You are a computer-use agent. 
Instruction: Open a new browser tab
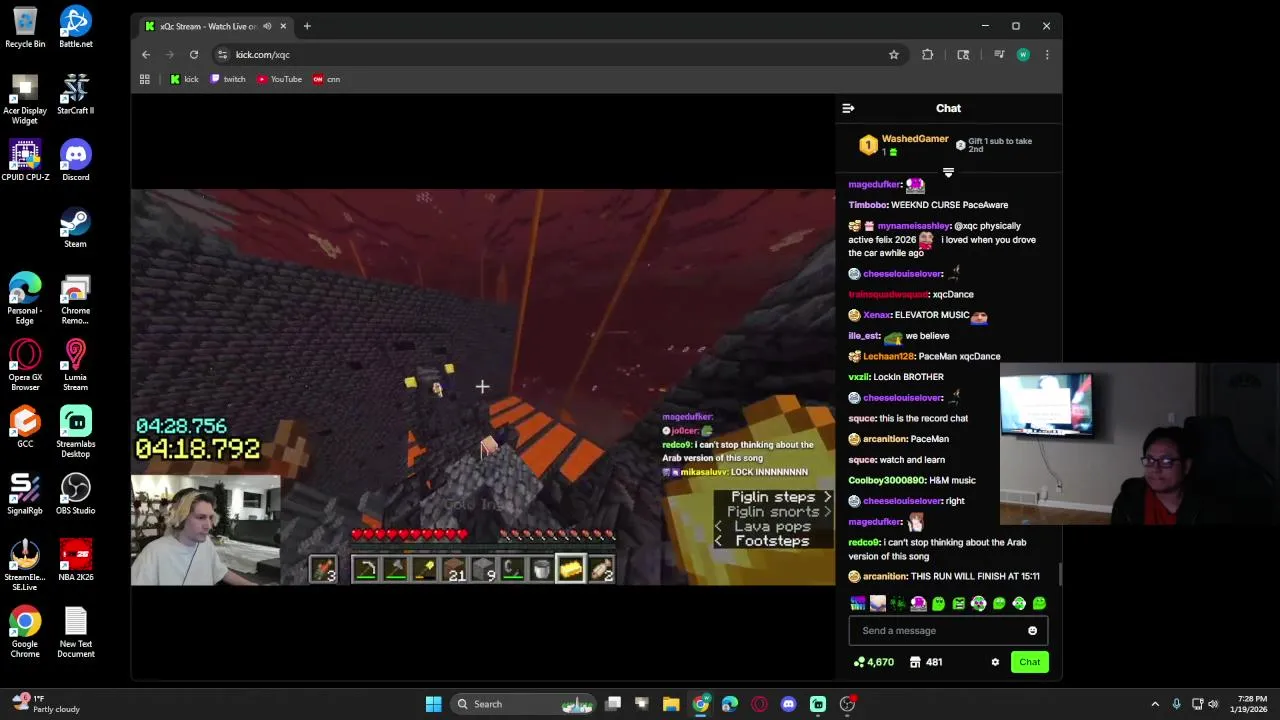(307, 26)
